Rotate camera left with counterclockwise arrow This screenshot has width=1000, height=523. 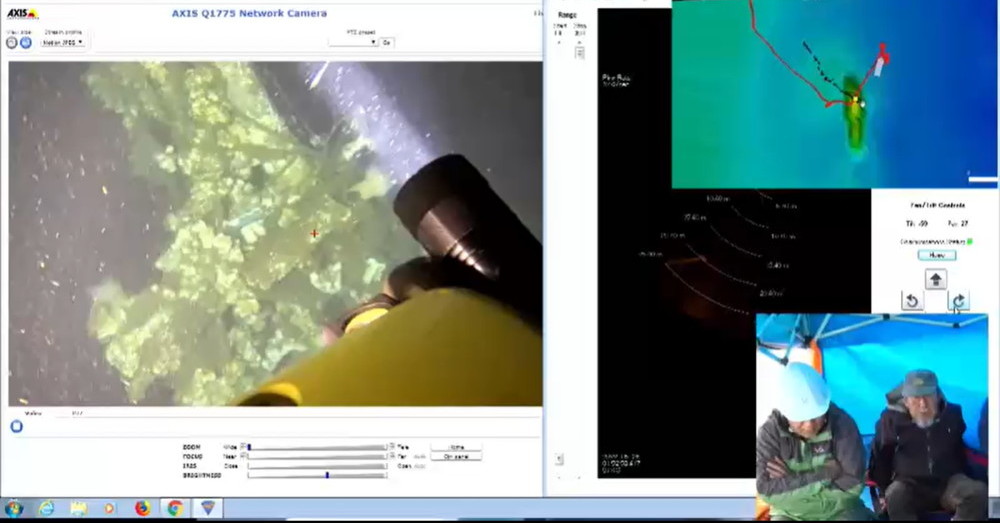912,301
